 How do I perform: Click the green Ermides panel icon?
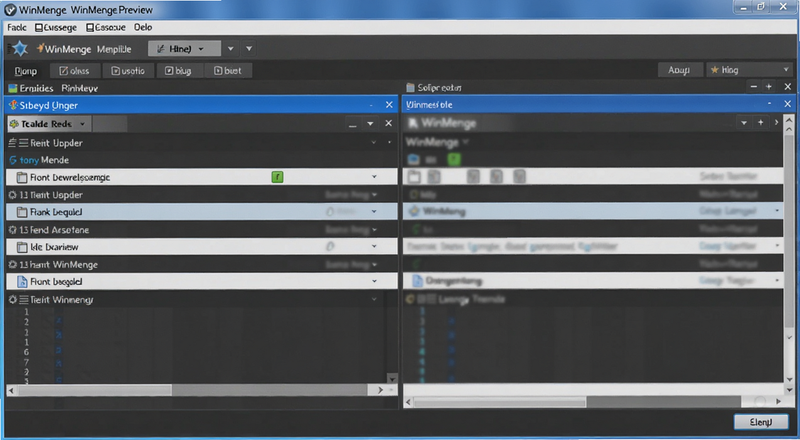pos(13,88)
